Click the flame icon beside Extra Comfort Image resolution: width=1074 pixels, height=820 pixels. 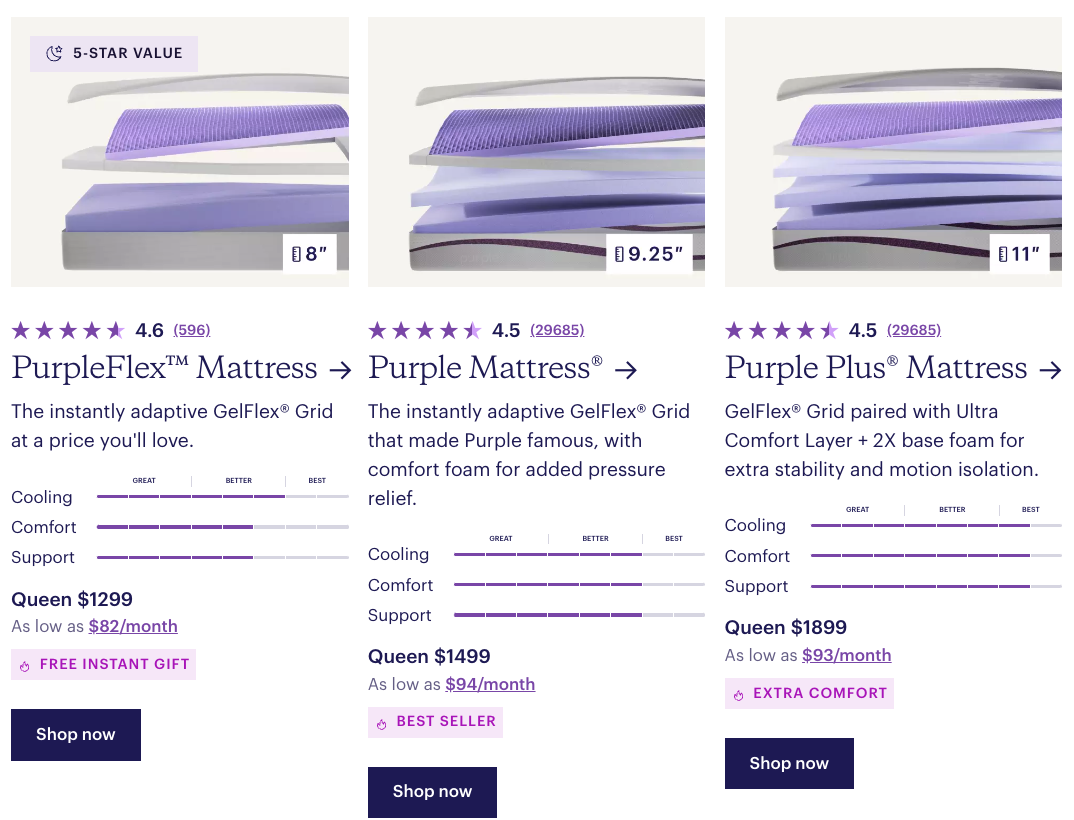[x=739, y=695]
